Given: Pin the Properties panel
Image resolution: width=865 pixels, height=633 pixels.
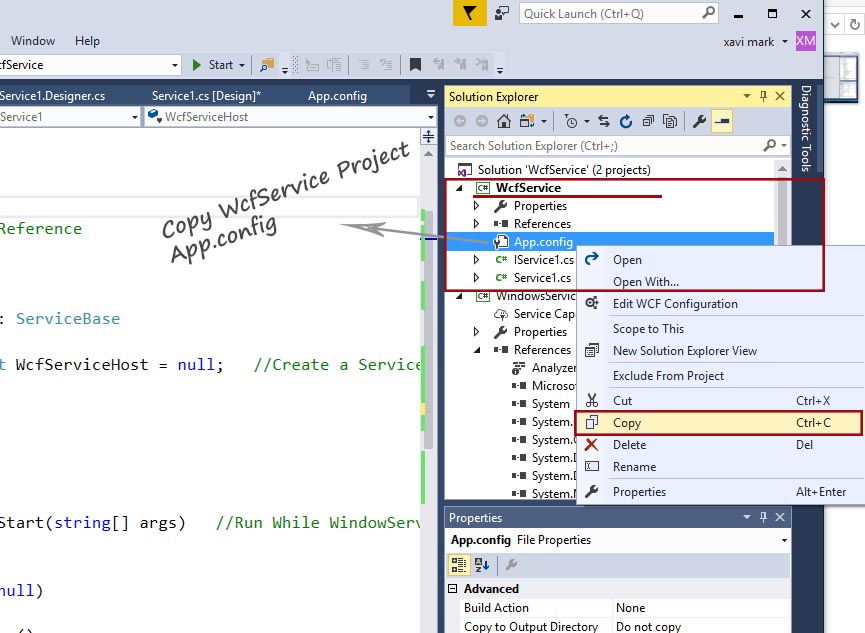Looking at the screenshot, I should click(x=763, y=517).
